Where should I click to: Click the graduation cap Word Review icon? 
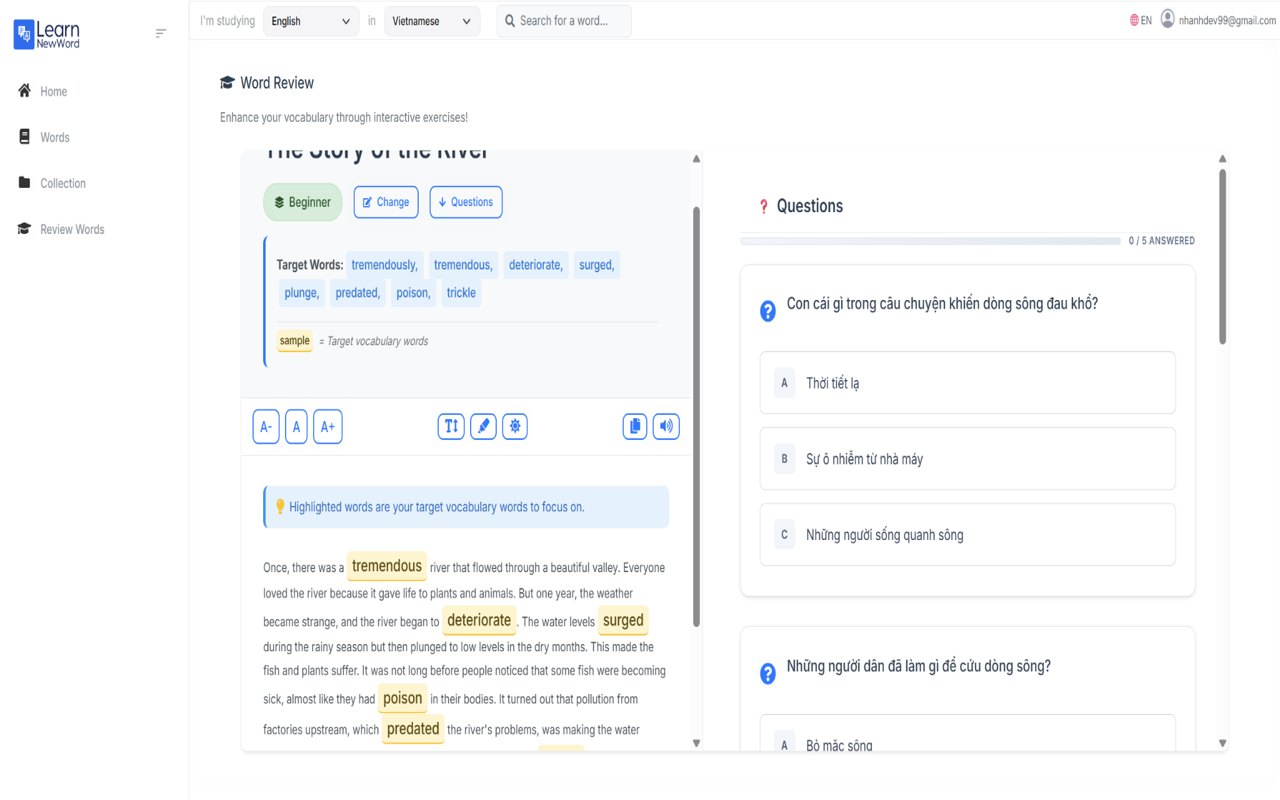coord(227,83)
